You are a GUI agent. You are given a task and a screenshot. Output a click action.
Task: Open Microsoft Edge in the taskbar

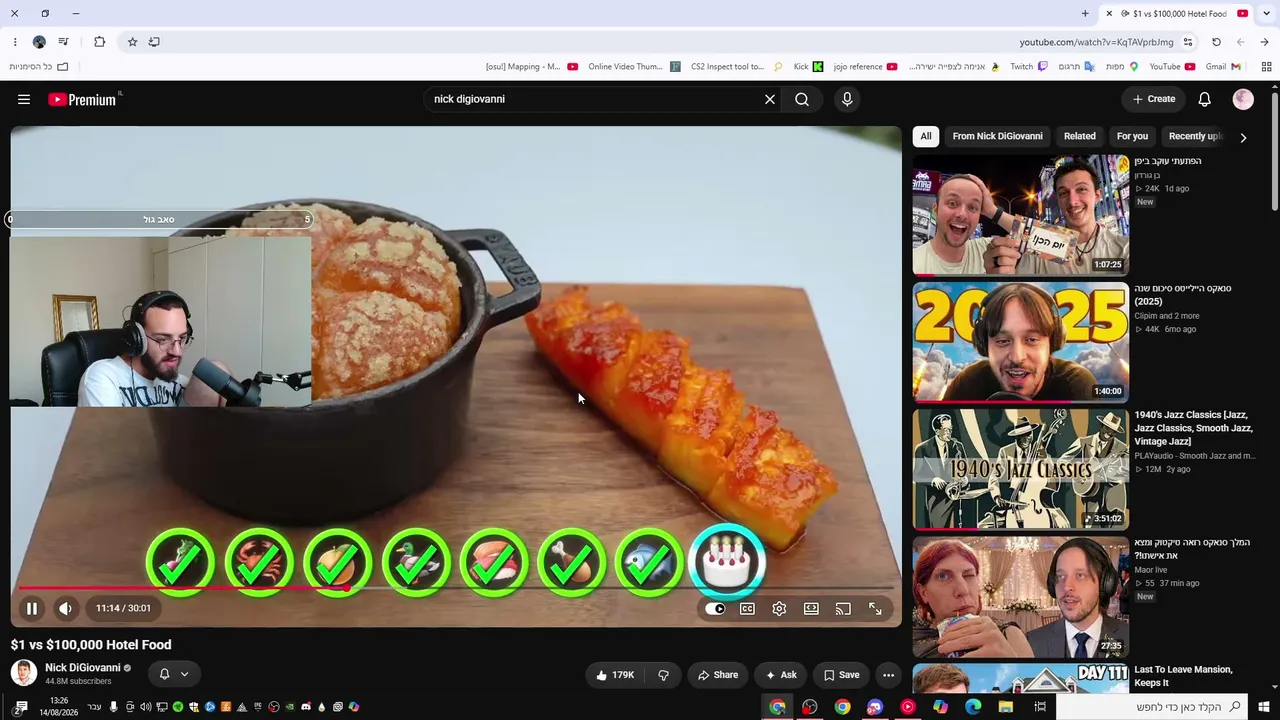tap(973, 707)
